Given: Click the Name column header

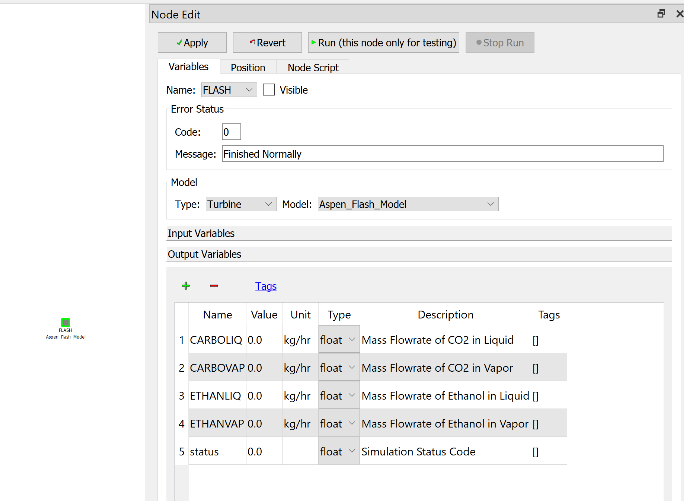Looking at the screenshot, I should pyautogui.click(x=217, y=315).
